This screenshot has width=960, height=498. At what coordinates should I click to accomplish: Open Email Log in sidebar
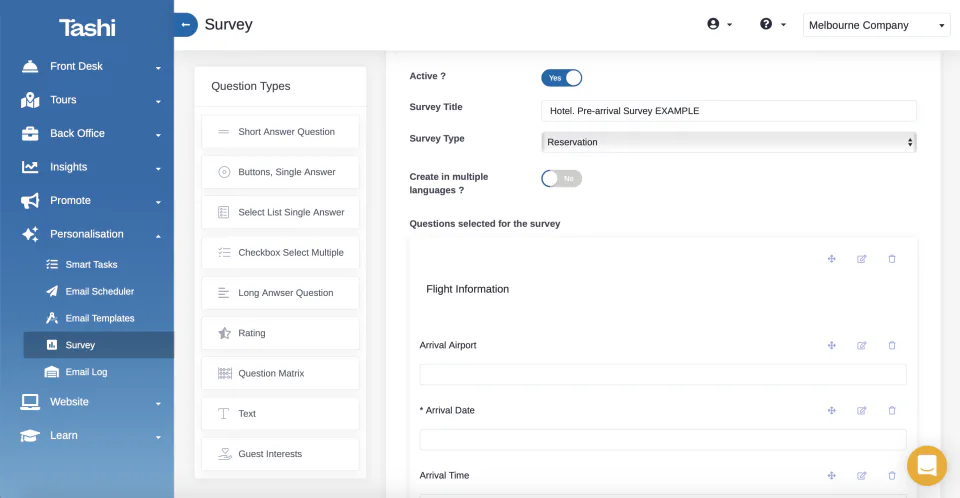click(x=86, y=372)
